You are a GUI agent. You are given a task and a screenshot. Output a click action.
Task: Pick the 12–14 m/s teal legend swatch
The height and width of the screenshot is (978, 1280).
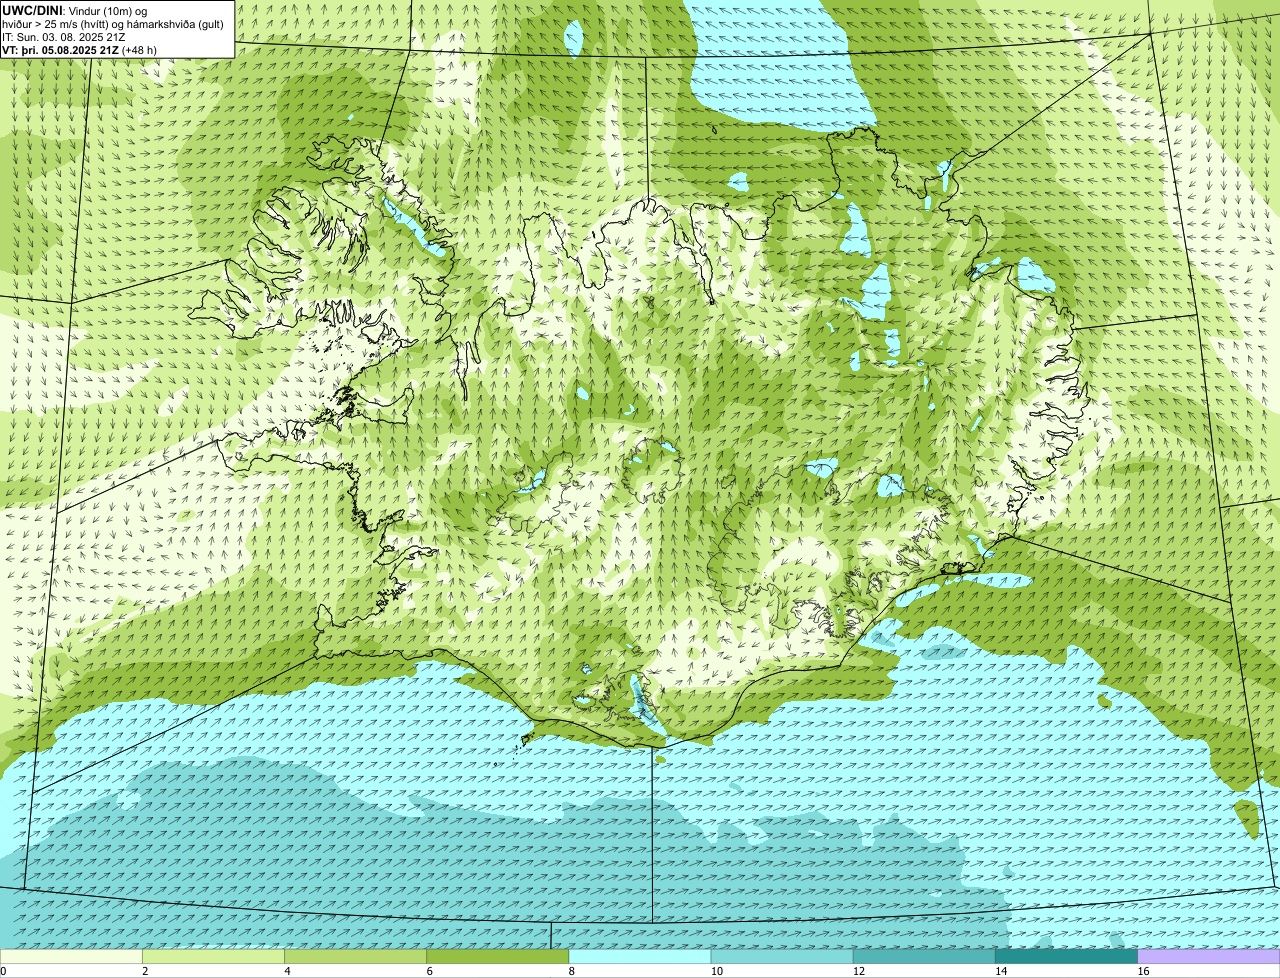(x=924, y=957)
